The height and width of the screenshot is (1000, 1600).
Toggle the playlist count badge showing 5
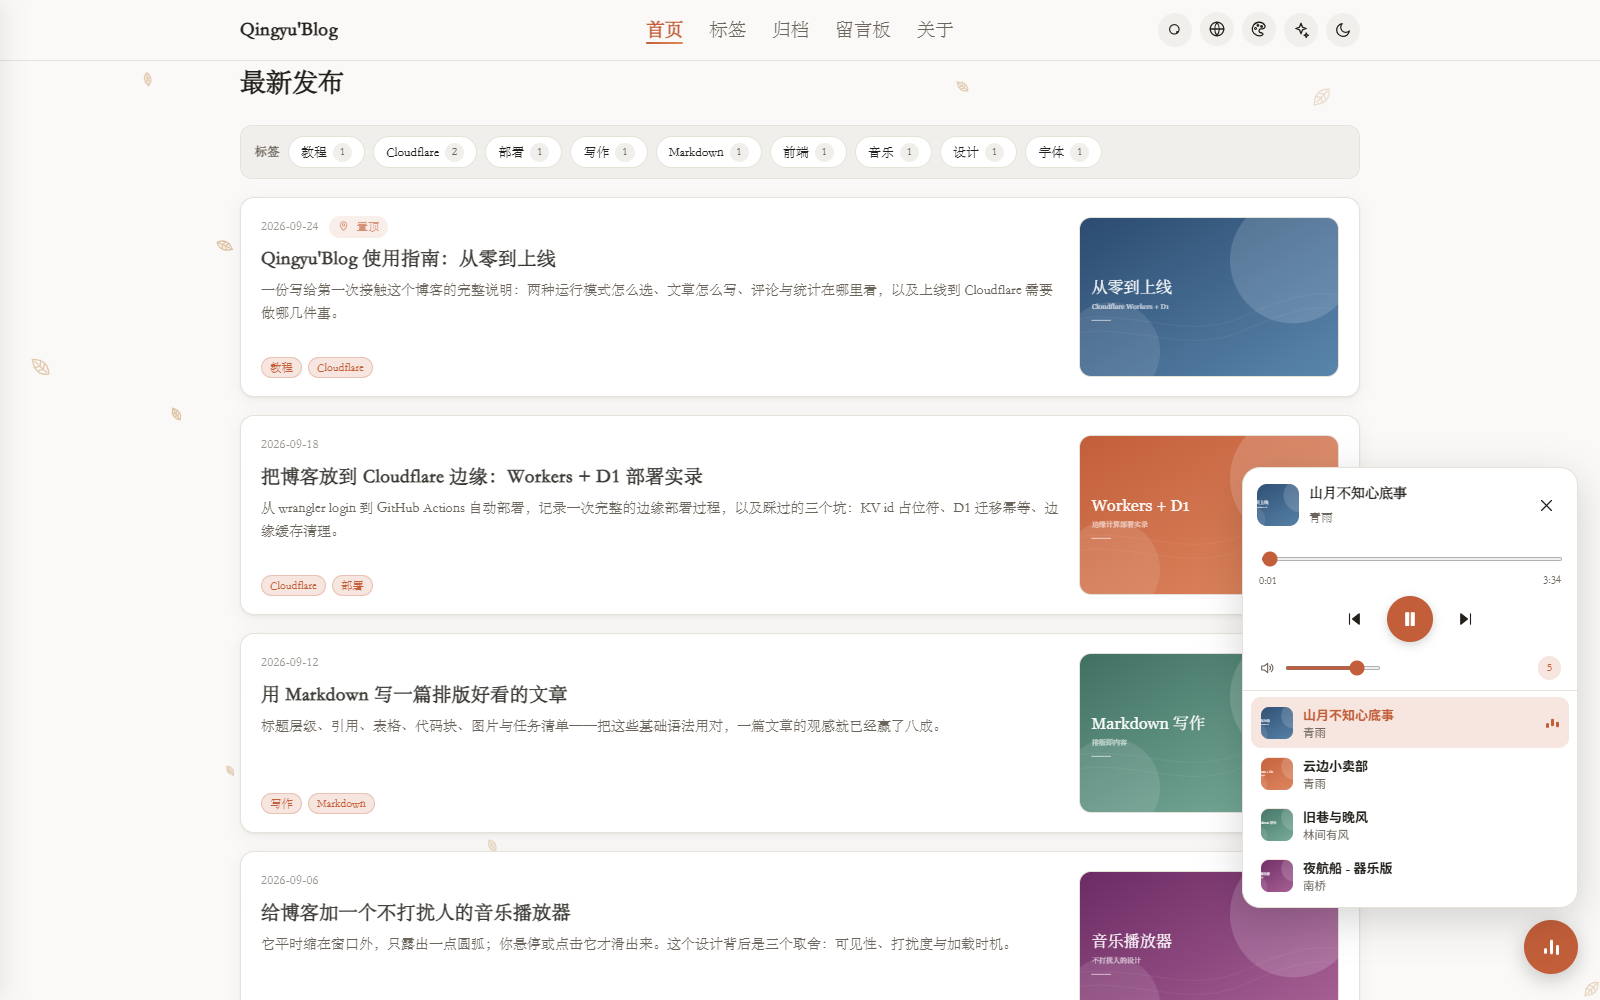pos(1549,668)
